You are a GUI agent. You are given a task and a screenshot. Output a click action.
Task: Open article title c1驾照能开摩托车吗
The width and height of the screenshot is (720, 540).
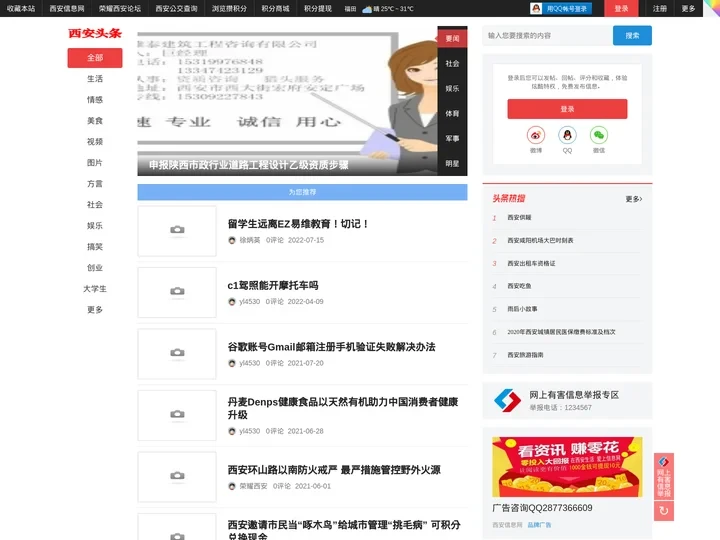pyautogui.click(x=273, y=286)
